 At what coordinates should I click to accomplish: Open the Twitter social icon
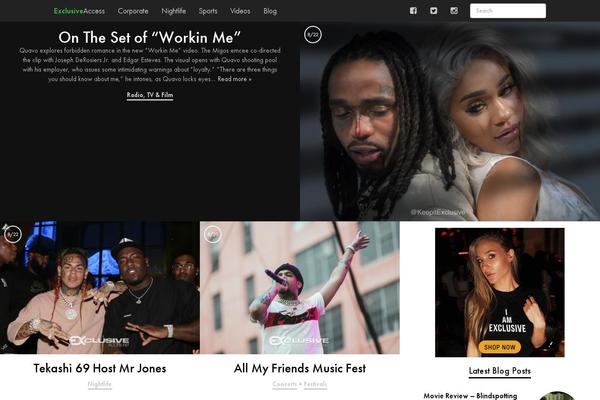(x=434, y=11)
